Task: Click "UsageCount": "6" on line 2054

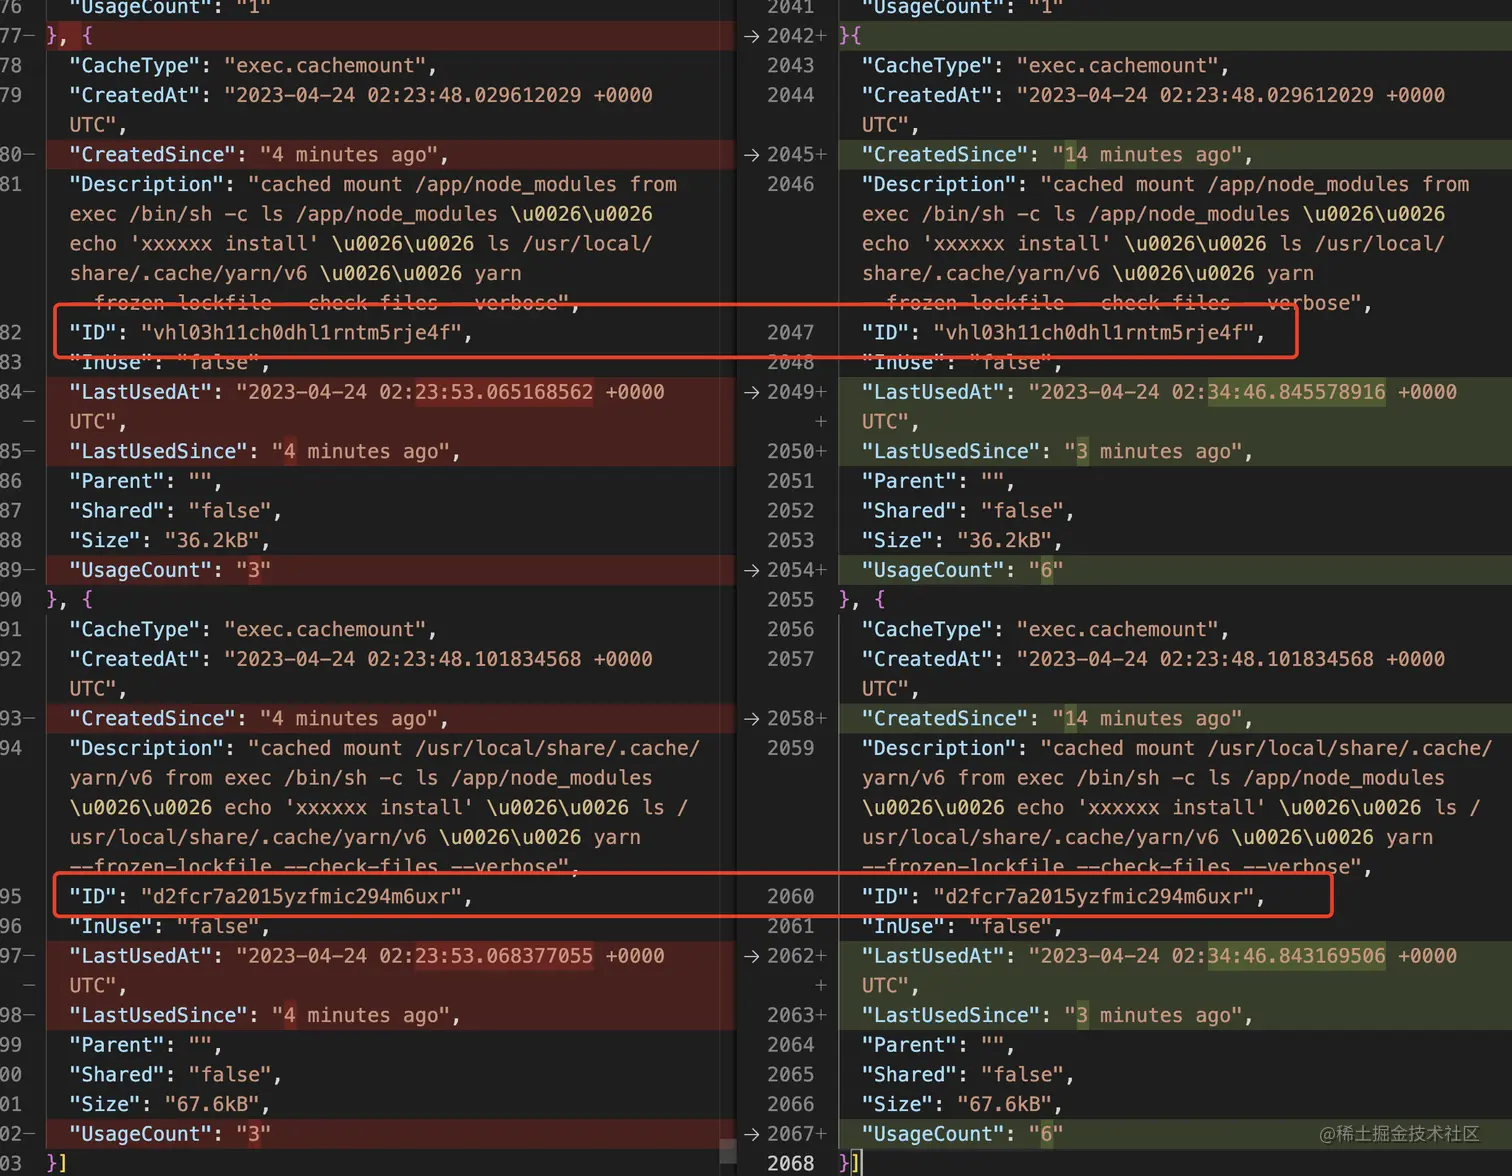Action: pyautogui.click(x=963, y=570)
